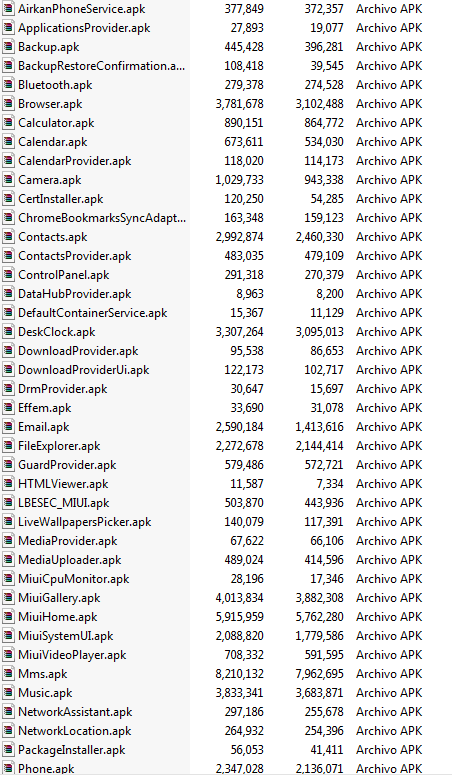Screen dimensions: 452x776
Task: Click the Calculator.apk archive icon
Action: (x=8, y=123)
